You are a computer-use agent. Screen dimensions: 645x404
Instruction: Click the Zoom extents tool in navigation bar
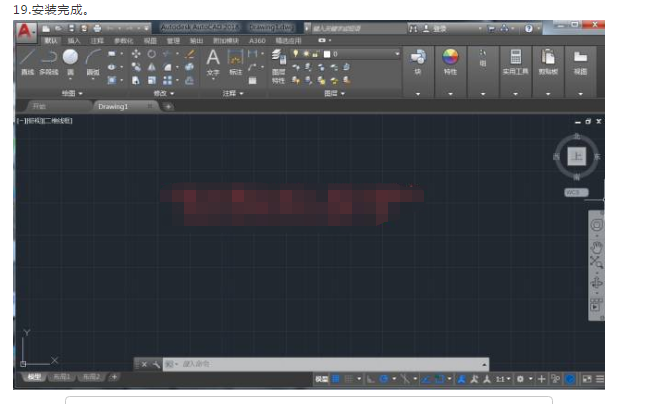(596, 262)
